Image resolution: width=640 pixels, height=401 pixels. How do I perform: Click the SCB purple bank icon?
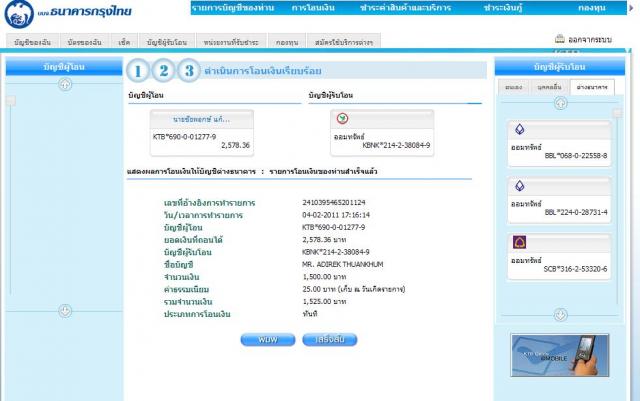519,243
